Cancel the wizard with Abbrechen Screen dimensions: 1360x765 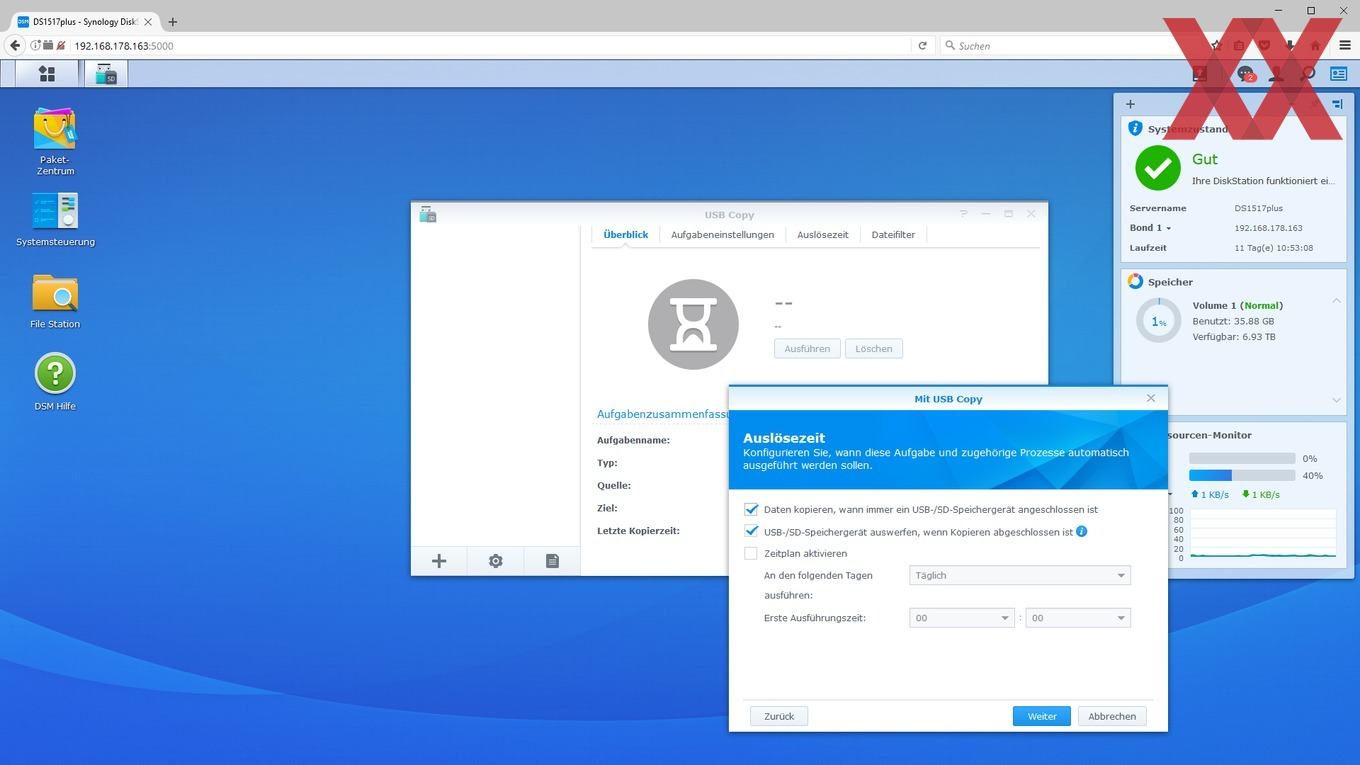[1112, 716]
